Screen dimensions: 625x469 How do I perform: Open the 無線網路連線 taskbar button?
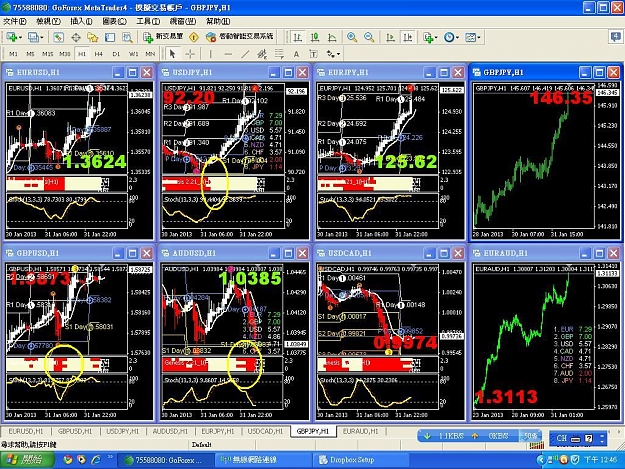tap(263, 460)
